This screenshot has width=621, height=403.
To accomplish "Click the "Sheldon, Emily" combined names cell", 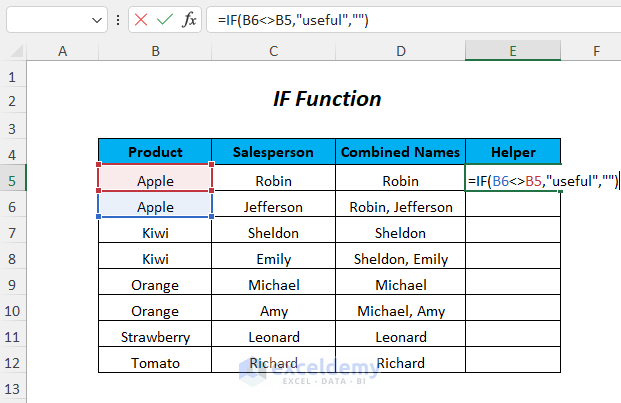I will click(400, 259).
